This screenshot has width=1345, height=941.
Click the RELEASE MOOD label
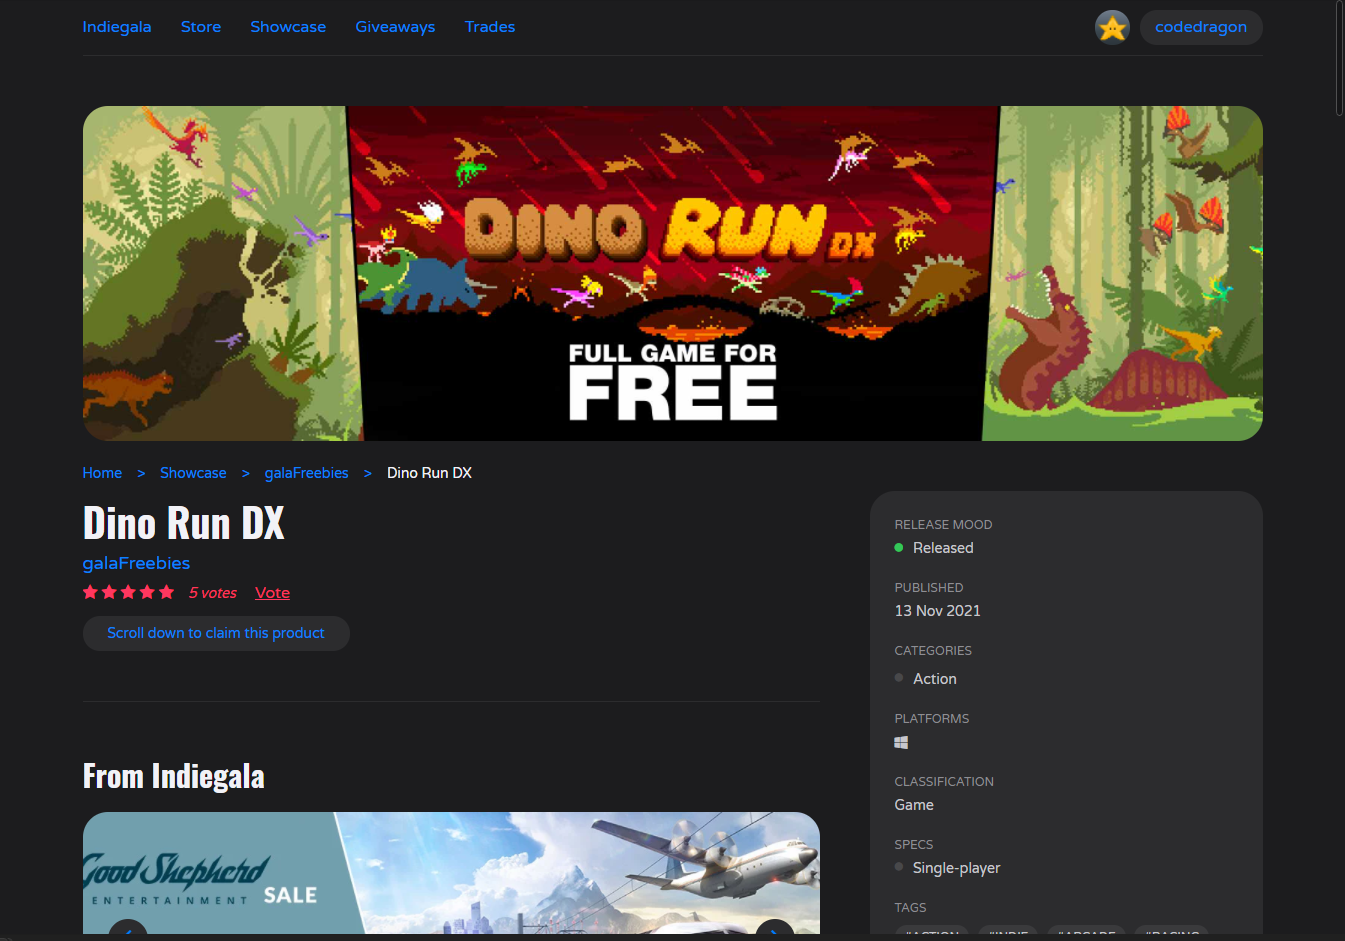(x=943, y=525)
